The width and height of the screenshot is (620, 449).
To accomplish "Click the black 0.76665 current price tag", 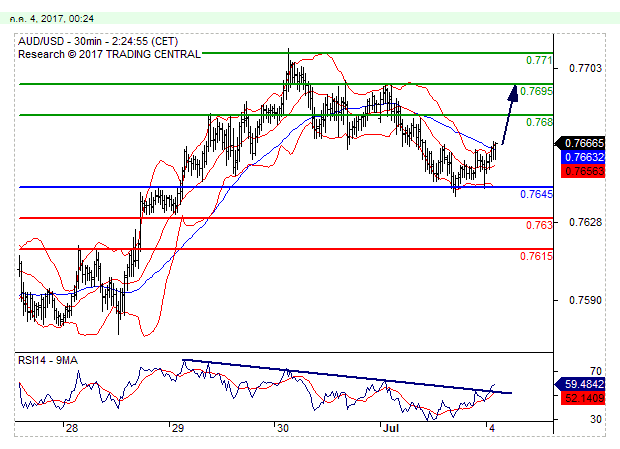I will tap(580, 143).
